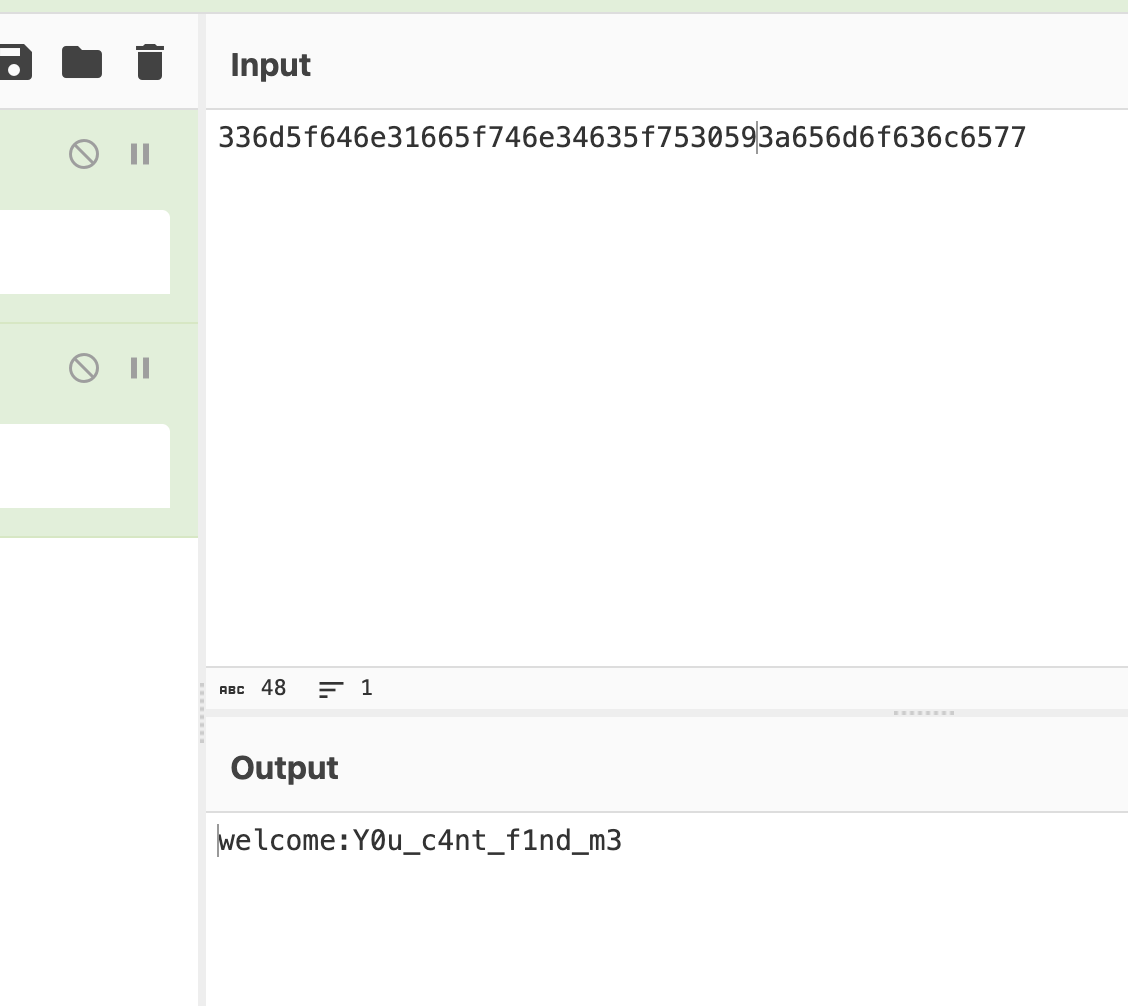Click the Save recipe icon
Image resolution: width=1128 pixels, height=1006 pixels.
tap(14, 63)
